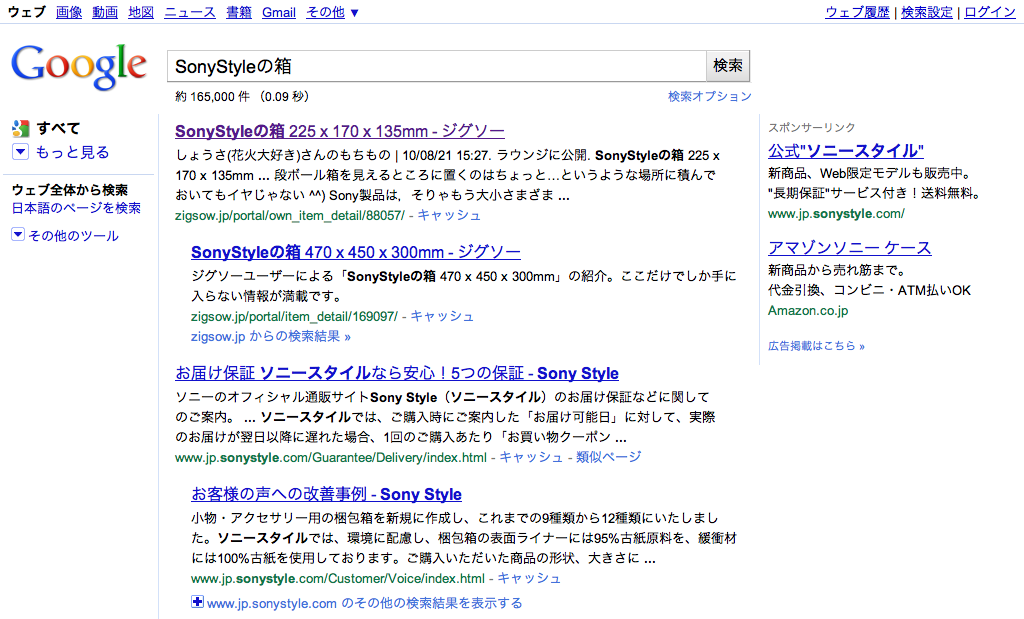Show more results from www.jp.sonystyle.com
Image resolution: width=1024 pixels, height=619 pixels.
(x=364, y=603)
